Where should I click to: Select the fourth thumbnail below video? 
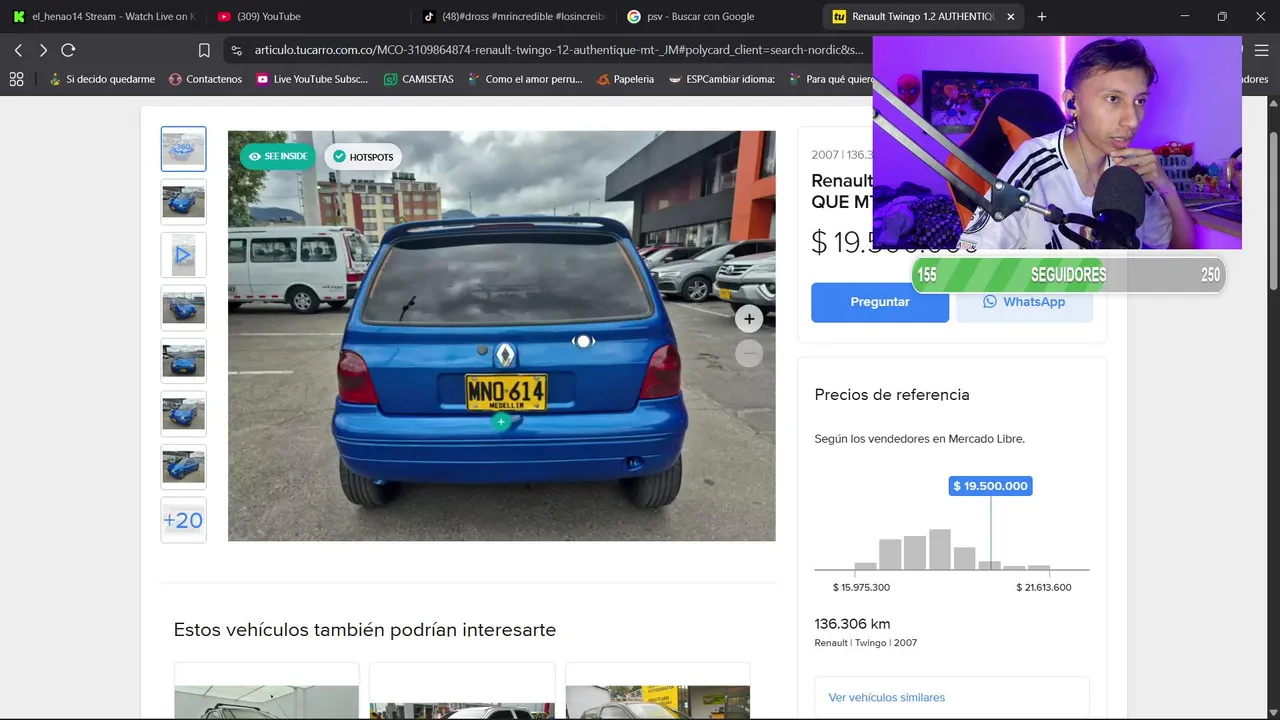183,308
